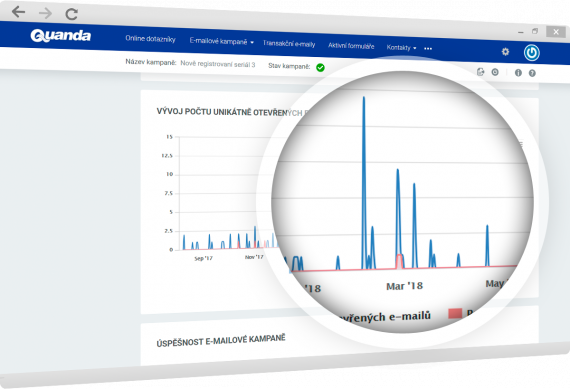Open Online dotazníky menu item
570x389 pixels.
click(150, 39)
